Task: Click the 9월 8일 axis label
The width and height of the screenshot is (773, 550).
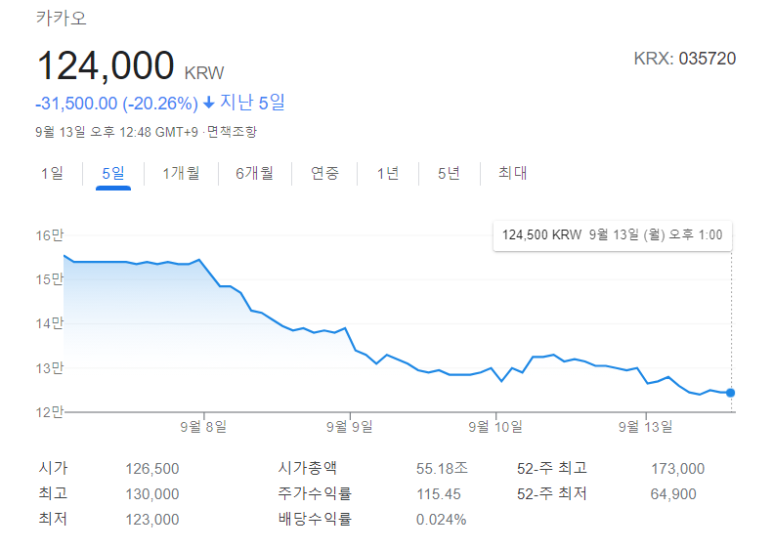Action: pos(203,426)
